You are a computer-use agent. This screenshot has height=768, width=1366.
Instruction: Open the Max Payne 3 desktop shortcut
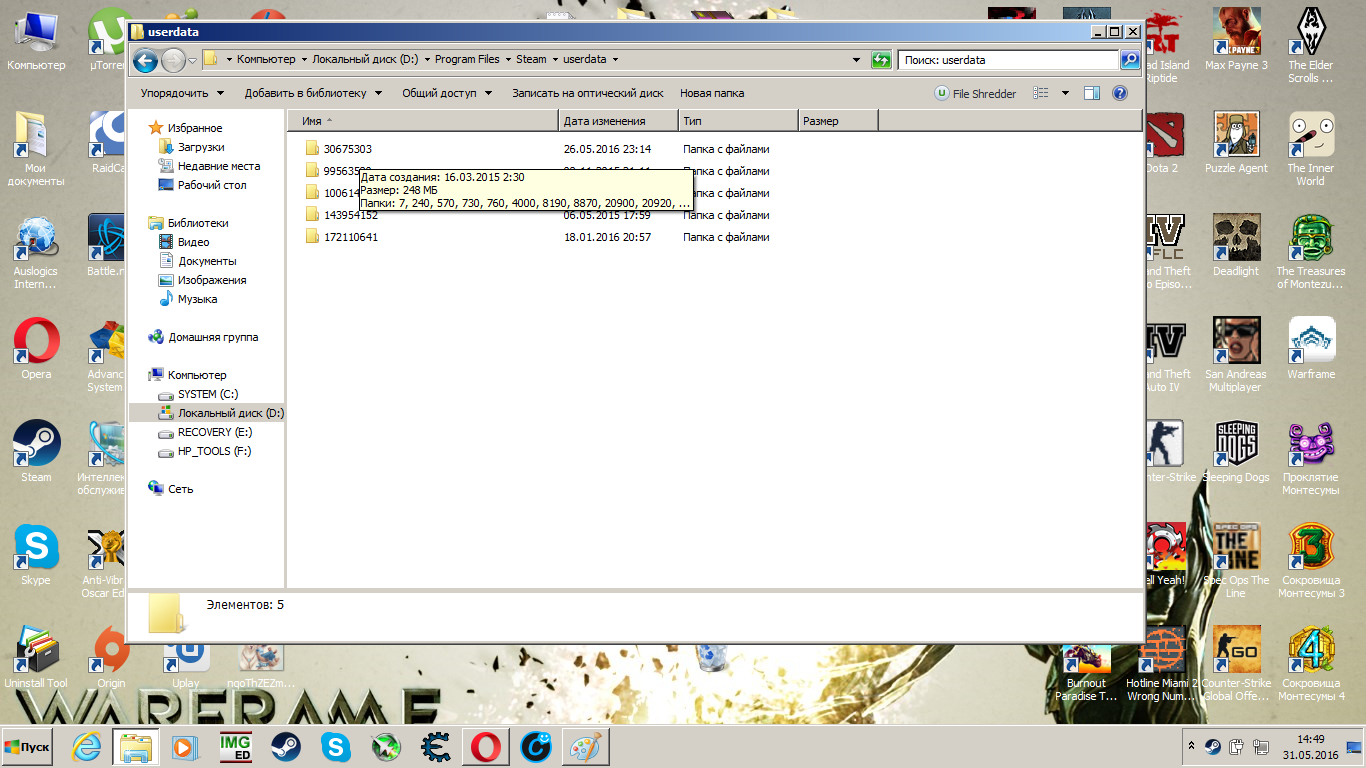point(1236,39)
